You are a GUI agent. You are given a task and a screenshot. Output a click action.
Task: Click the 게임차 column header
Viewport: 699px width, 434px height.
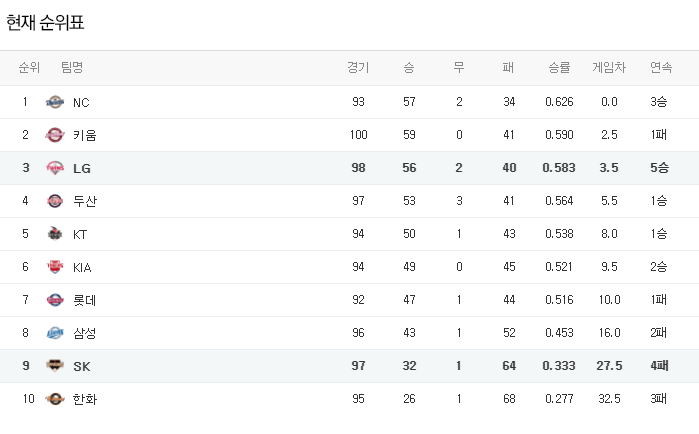[609, 68]
